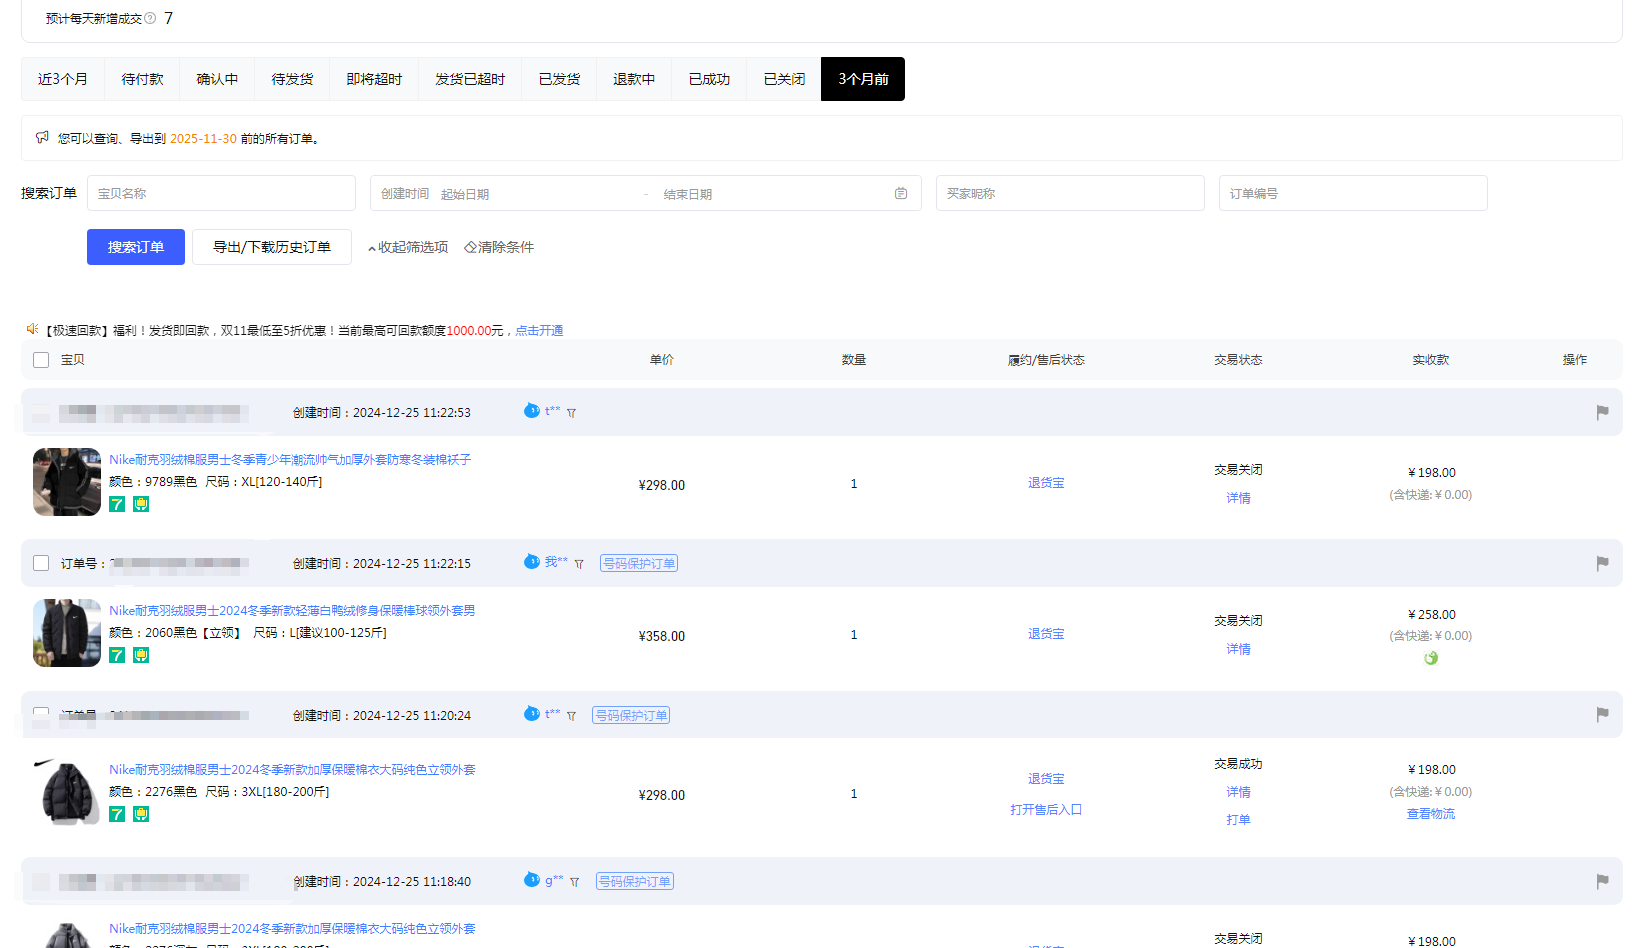Select the 待发货 tab

click(292, 79)
